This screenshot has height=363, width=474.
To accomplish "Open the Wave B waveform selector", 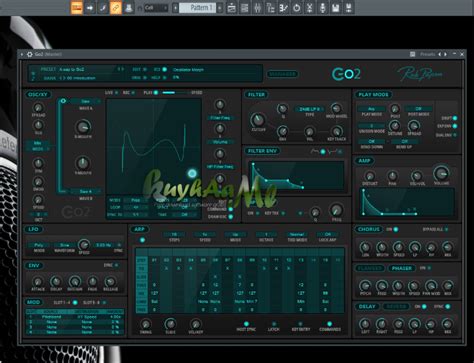I will (86, 191).
